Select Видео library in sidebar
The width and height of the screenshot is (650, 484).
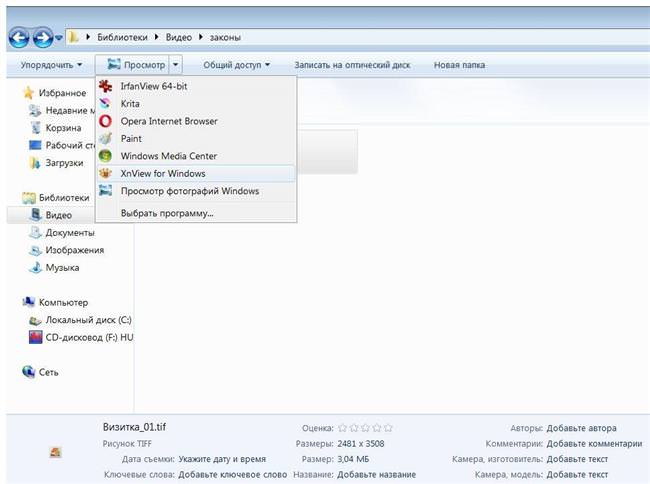[x=58, y=215]
